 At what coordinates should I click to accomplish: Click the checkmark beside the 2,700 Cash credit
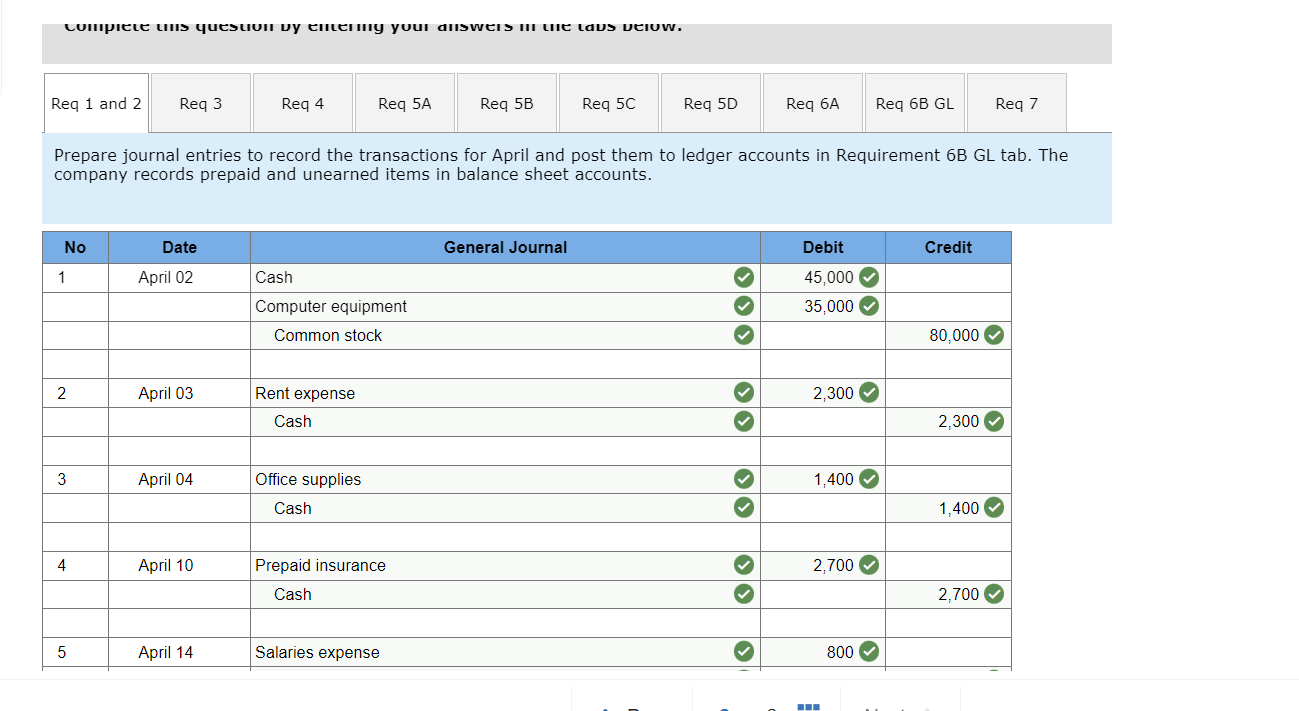tap(993, 593)
